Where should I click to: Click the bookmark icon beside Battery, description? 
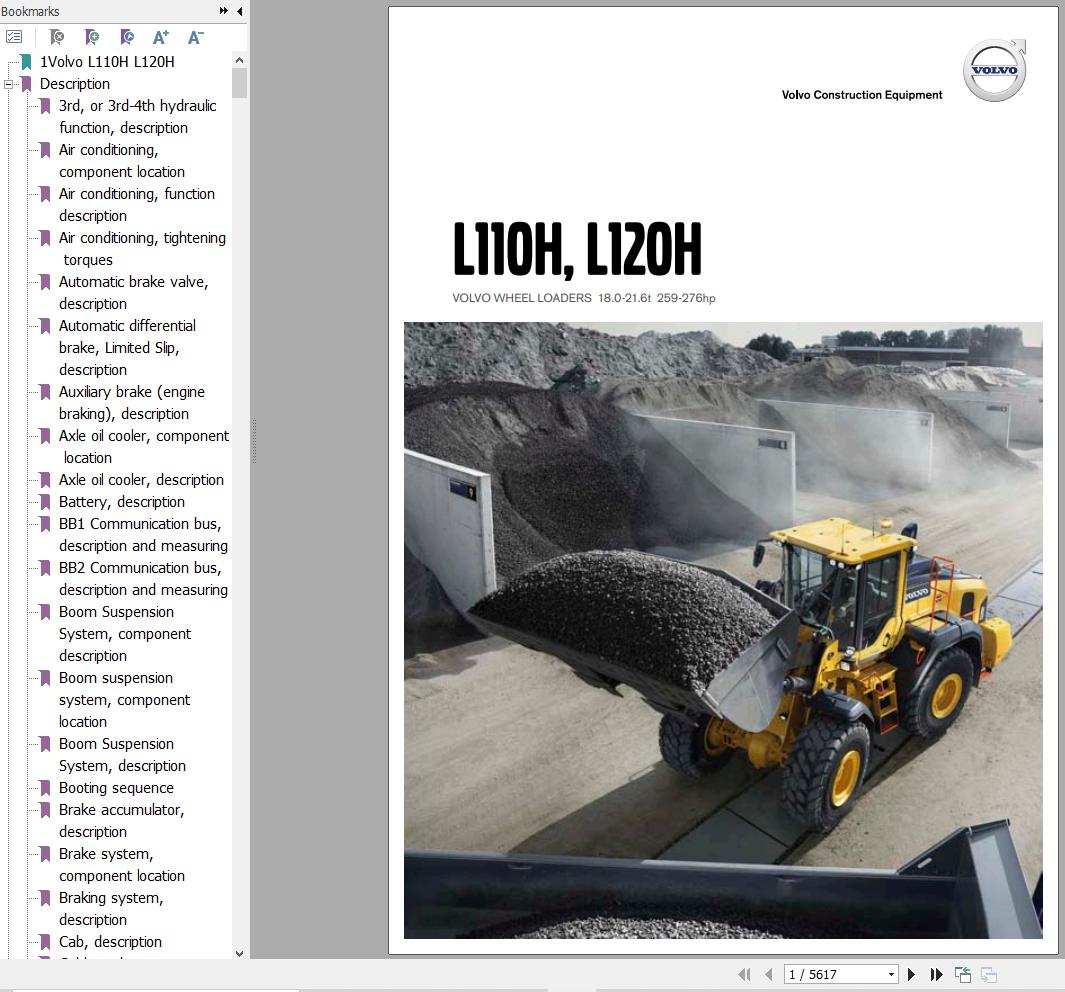point(45,502)
